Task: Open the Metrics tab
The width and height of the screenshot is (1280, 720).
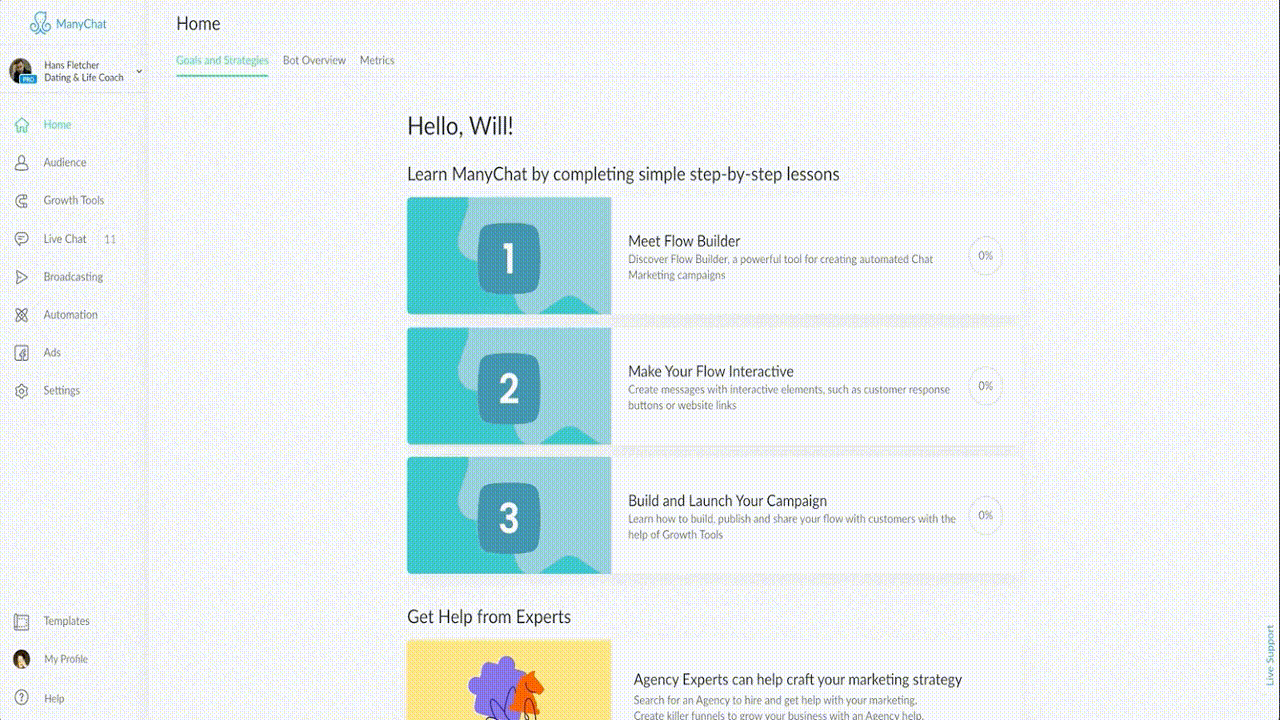Action: tap(377, 60)
